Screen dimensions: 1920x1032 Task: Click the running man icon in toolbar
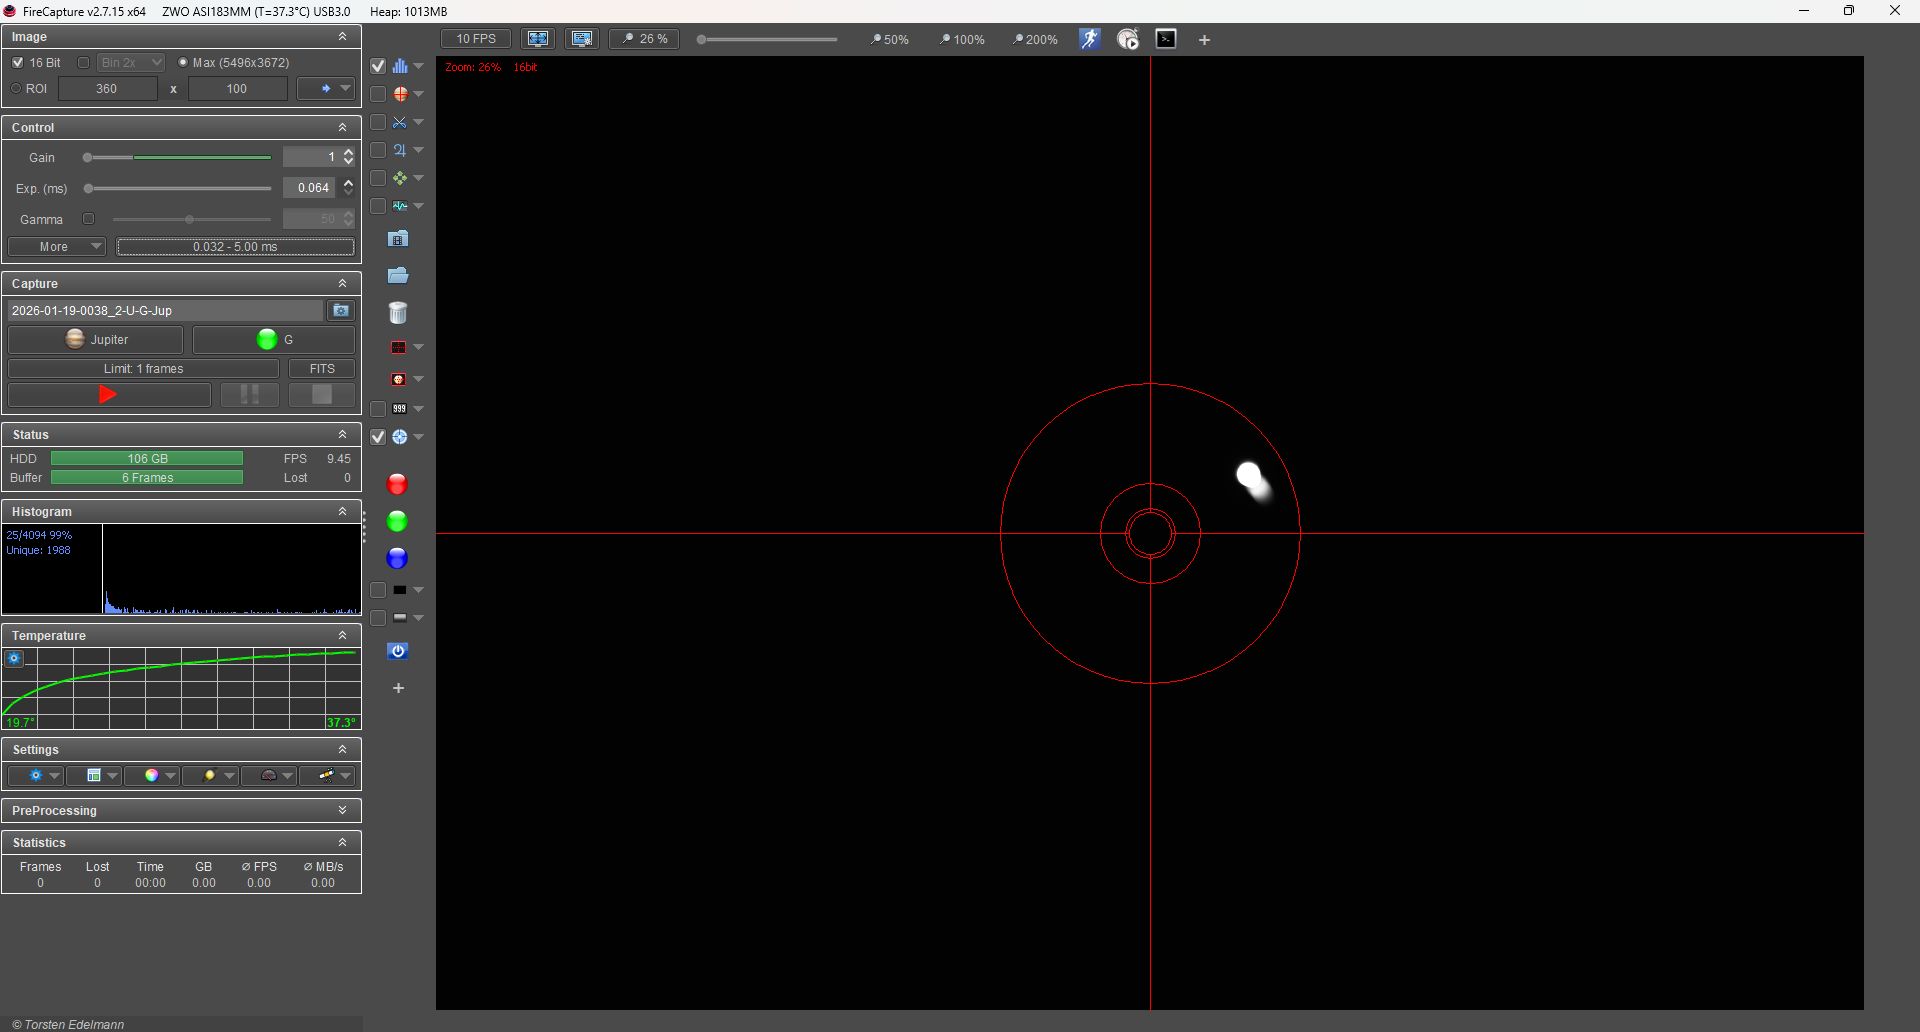(x=1089, y=39)
